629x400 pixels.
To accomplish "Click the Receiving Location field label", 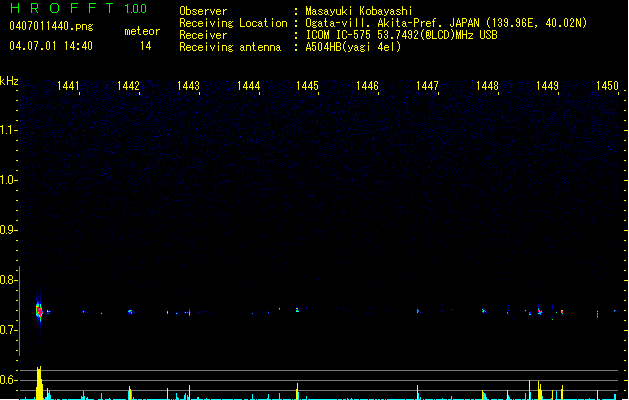I will 233,23.
